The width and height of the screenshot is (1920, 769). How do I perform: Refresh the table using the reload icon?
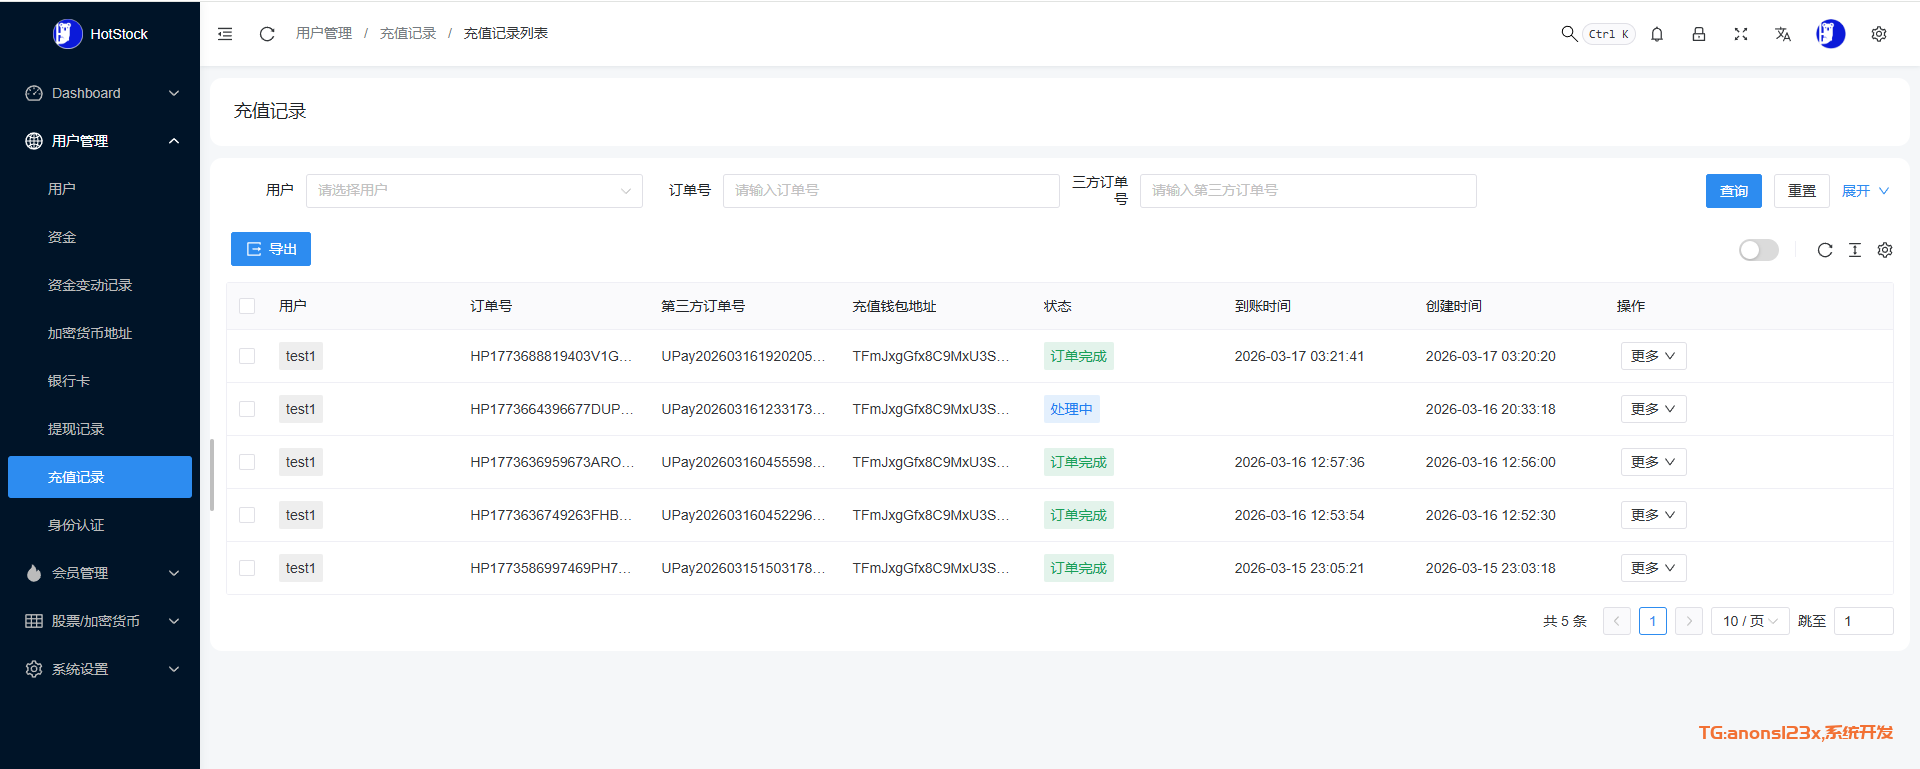pos(1825,250)
